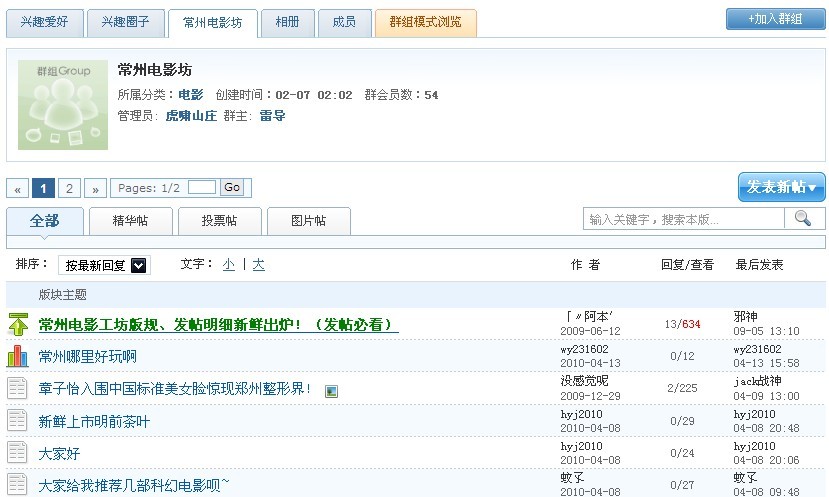This screenshot has height=497, width=829.
Task: Open the 成员 members tab
Action: pos(344,22)
